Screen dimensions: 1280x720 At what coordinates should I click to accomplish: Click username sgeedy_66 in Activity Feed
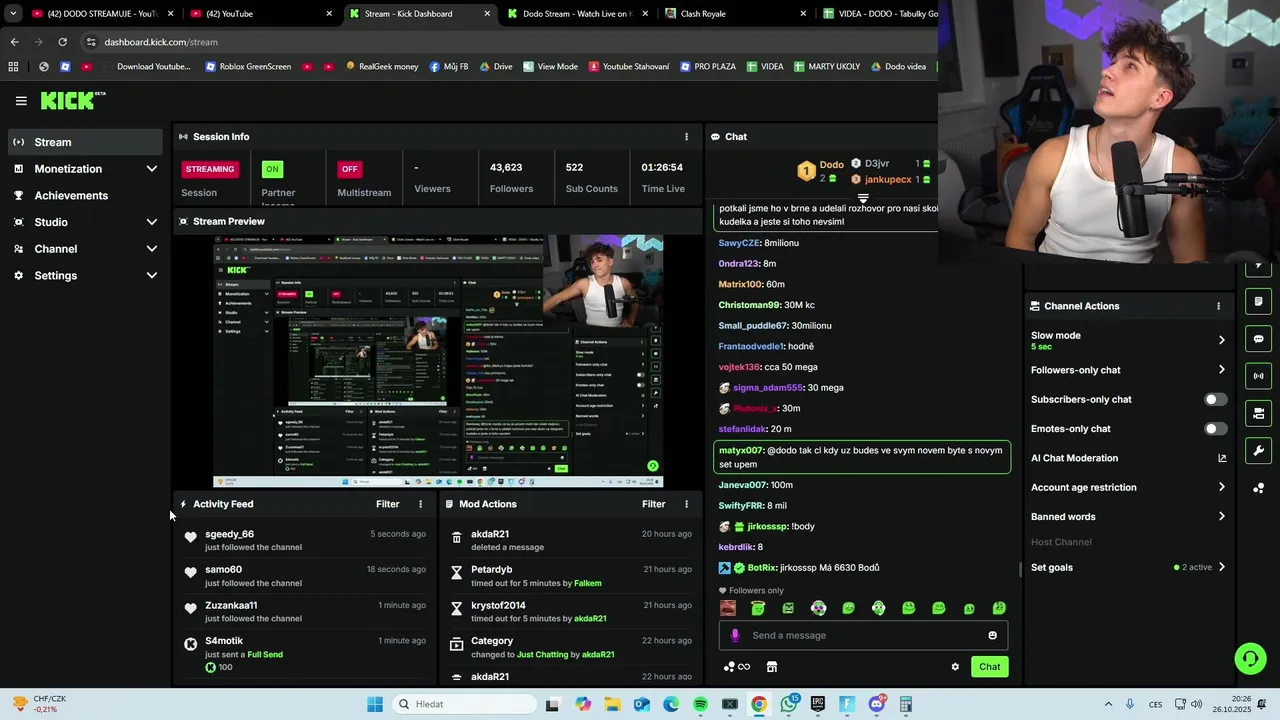(x=229, y=534)
